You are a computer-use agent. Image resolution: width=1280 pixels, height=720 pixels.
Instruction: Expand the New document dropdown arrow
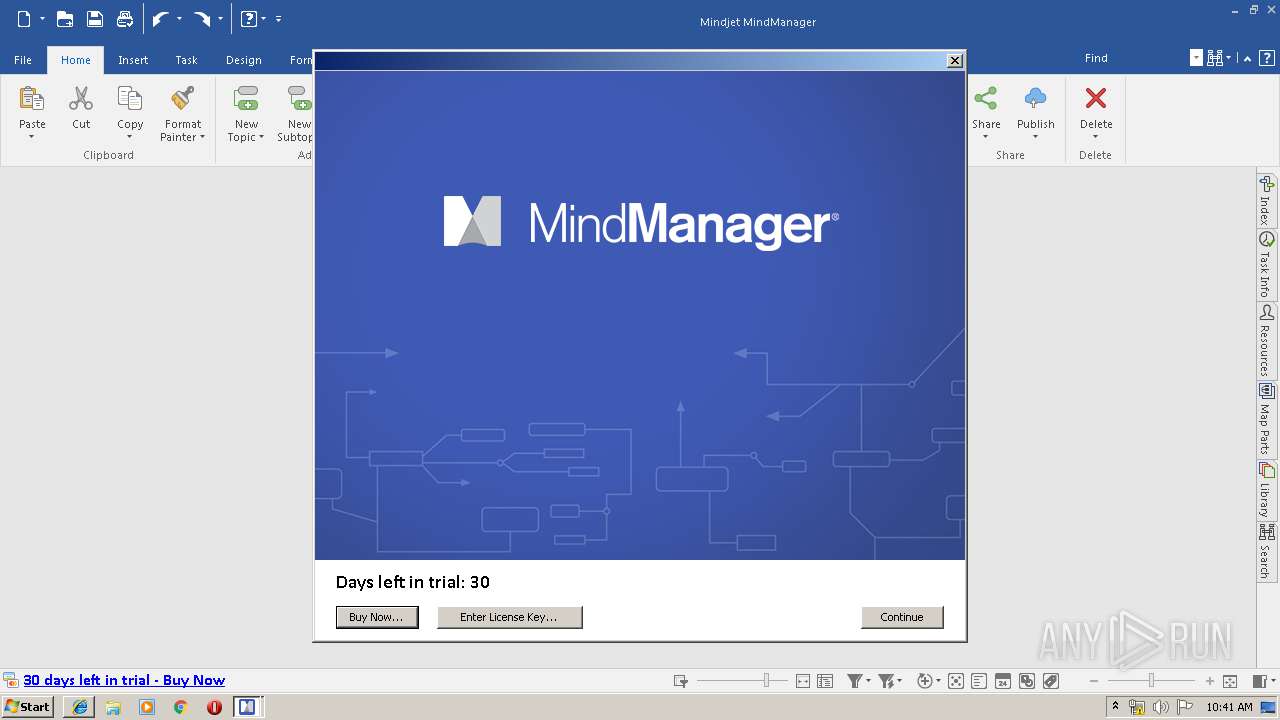42,18
